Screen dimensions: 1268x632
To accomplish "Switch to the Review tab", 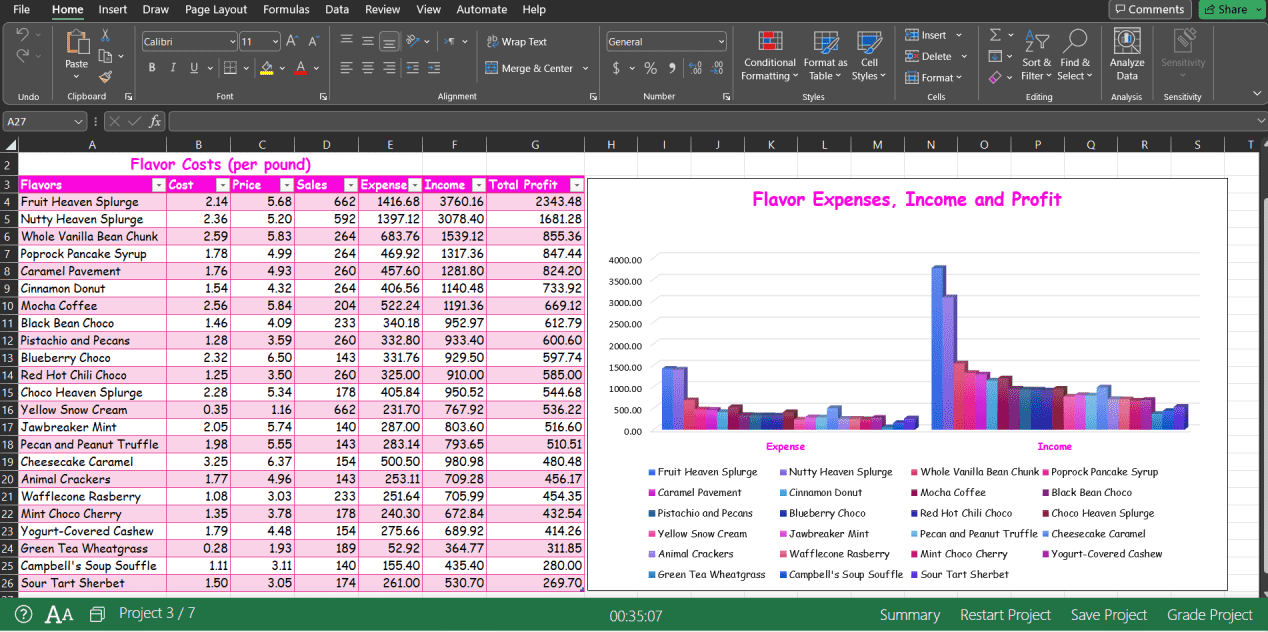I will pos(382,9).
